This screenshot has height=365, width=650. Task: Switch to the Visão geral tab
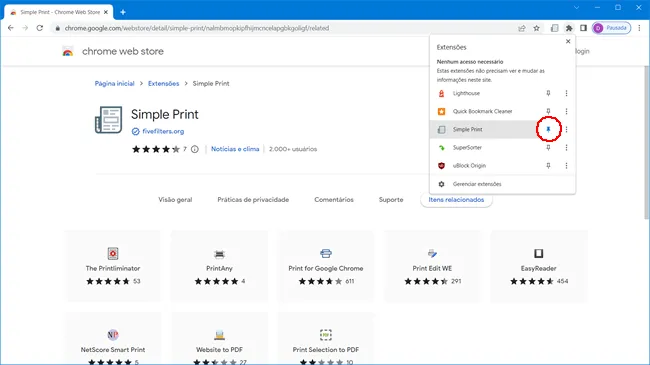click(175, 200)
